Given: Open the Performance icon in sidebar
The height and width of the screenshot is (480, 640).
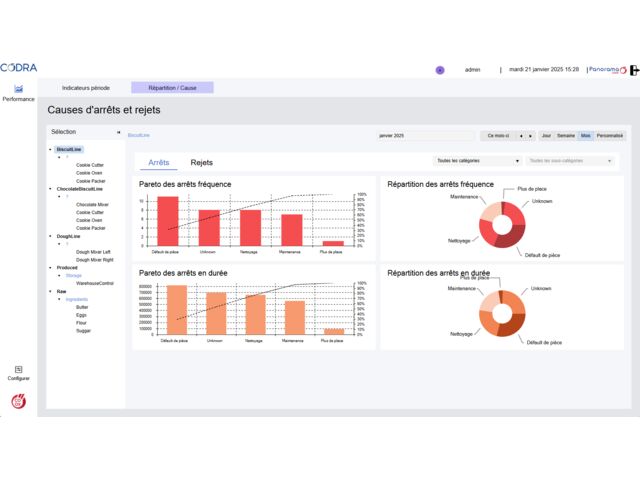Looking at the screenshot, I should coord(18,92).
